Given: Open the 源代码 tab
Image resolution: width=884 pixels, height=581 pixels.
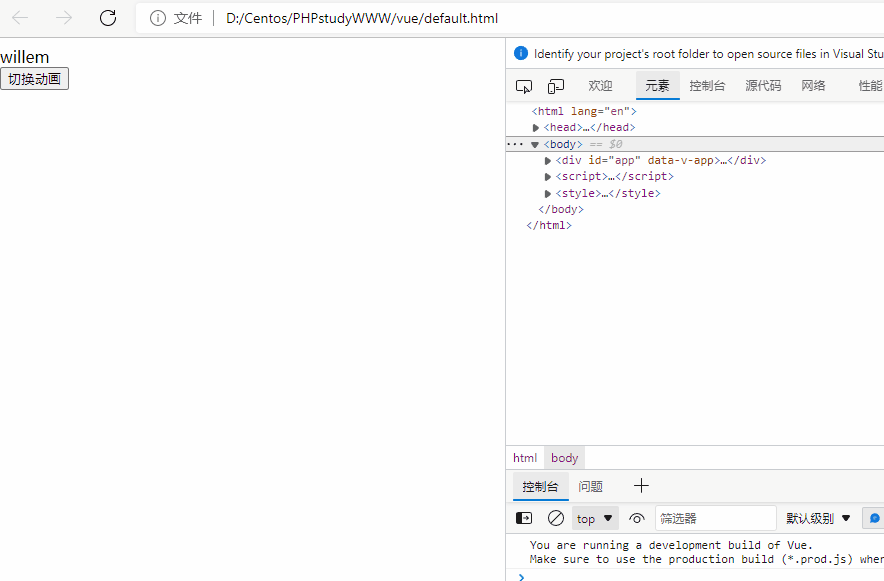Looking at the screenshot, I should 763,86.
